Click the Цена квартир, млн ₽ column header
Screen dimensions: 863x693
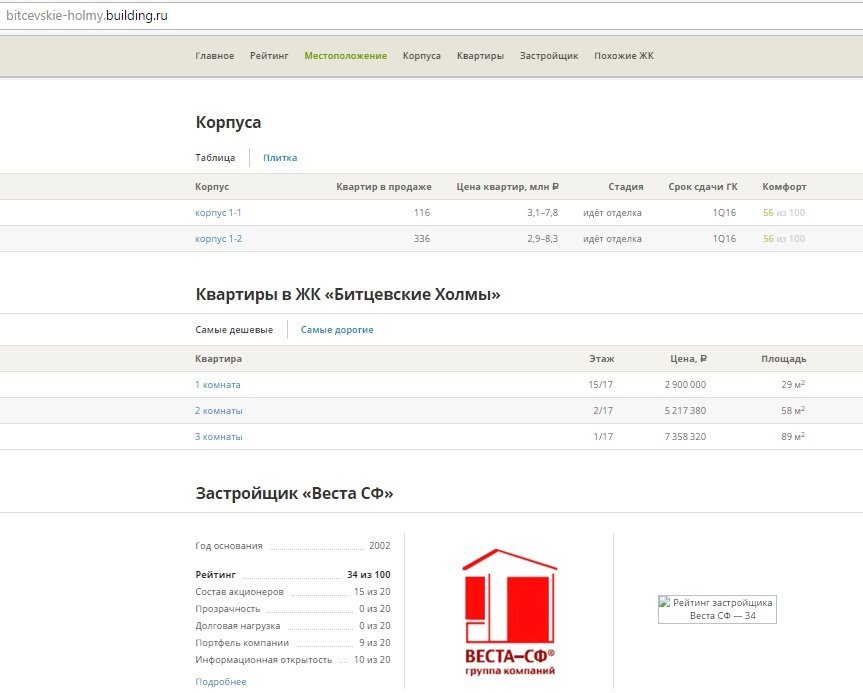(507, 187)
